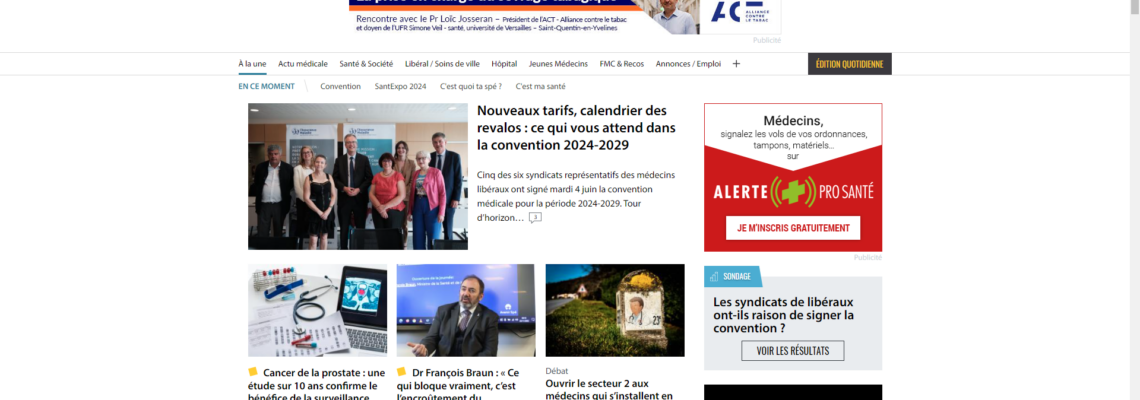Click the yellow tag beside Cancer de la prostate
The image size is (1140, 400).
[x=253, y=372]
